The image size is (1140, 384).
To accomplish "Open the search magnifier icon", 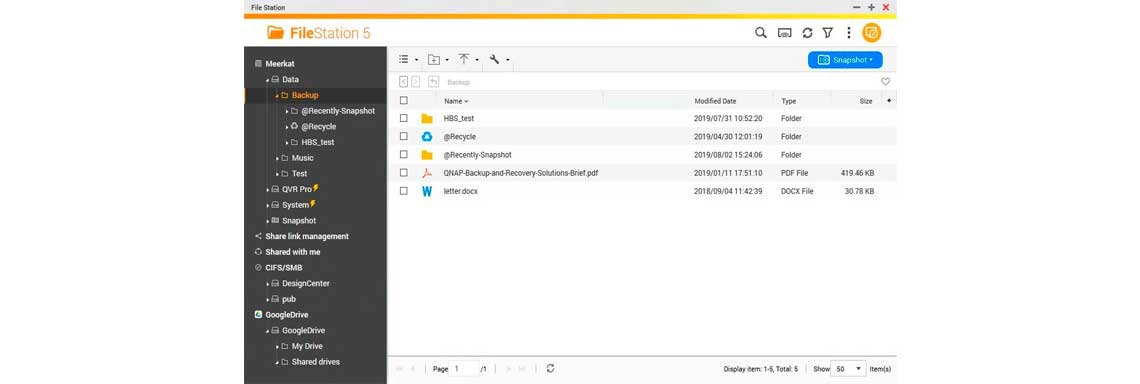I will (760, 33).
